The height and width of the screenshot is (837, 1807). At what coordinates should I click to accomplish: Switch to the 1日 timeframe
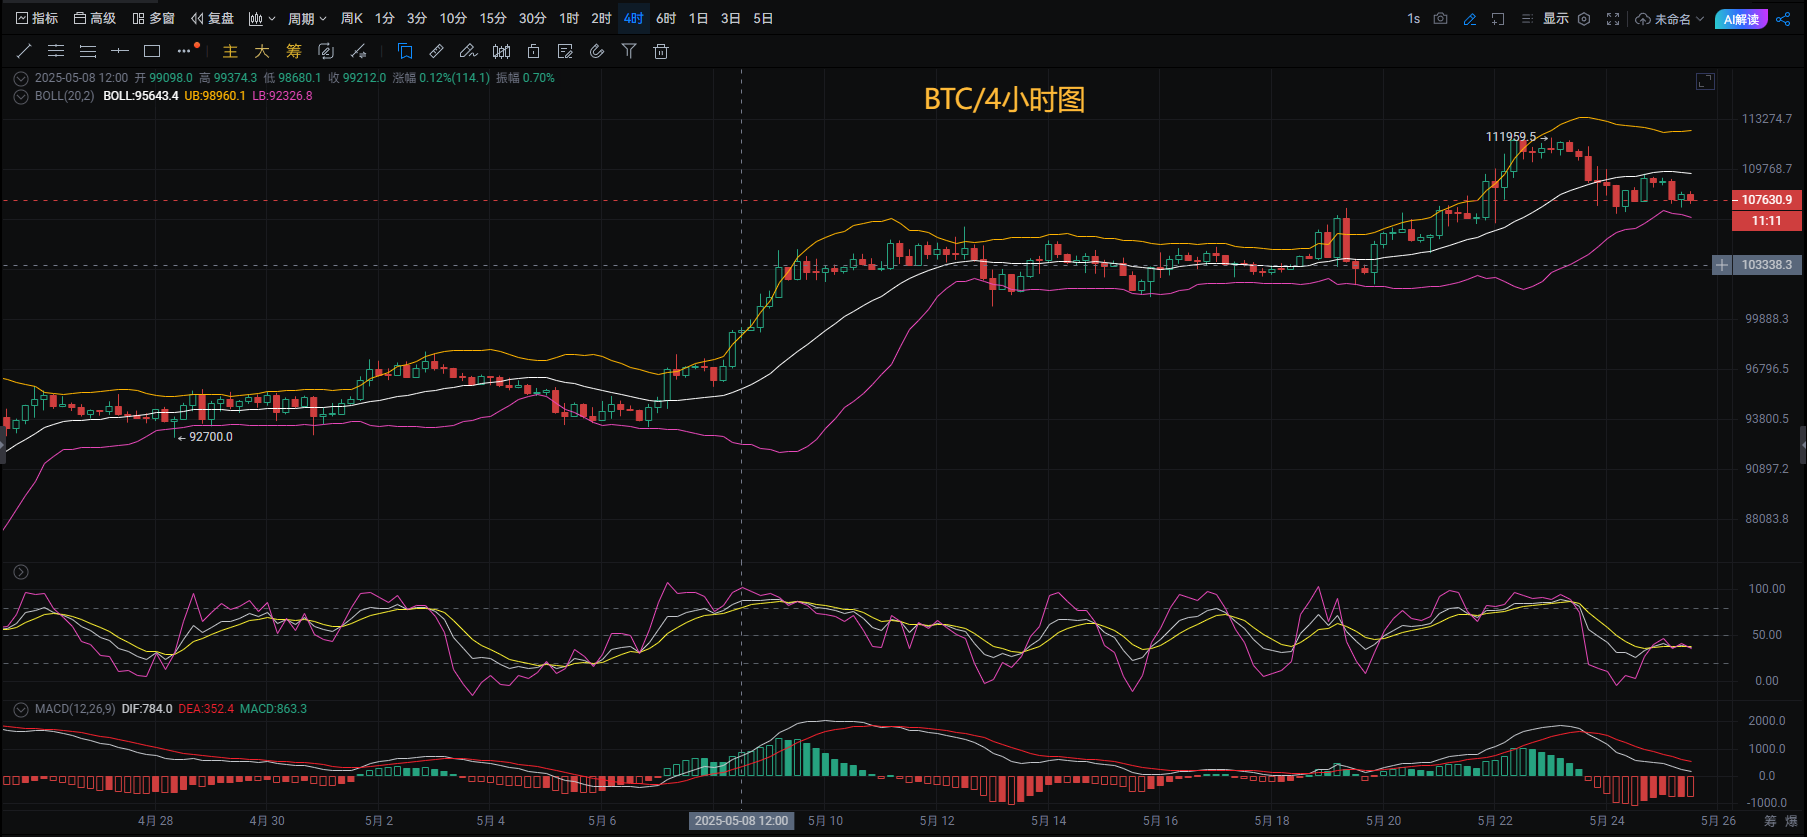pos(698,19)
